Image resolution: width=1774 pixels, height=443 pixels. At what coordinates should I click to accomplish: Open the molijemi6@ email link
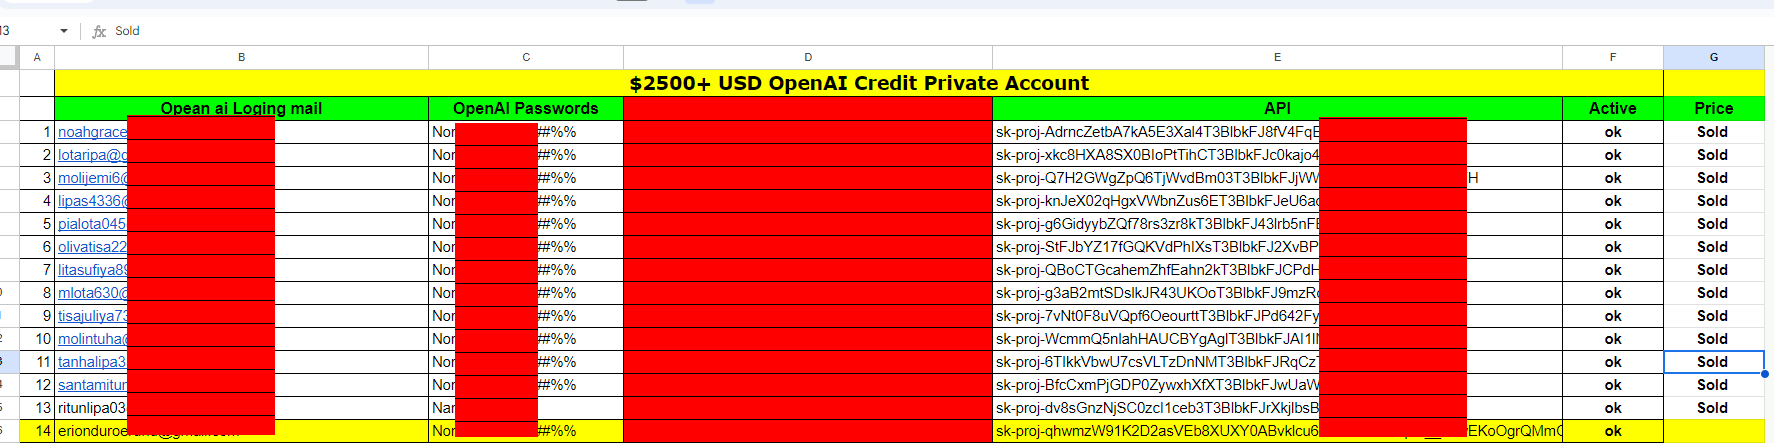[x=92, y=178]
